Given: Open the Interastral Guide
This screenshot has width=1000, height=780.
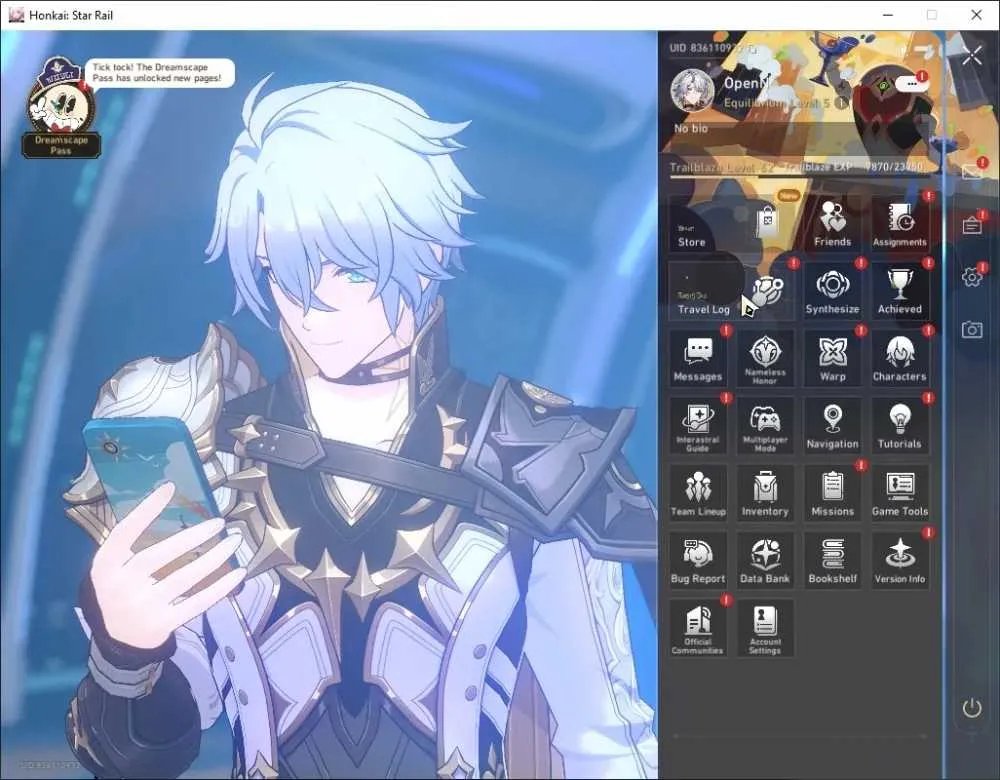Looking at the screenshot, I should coord(698,426).
